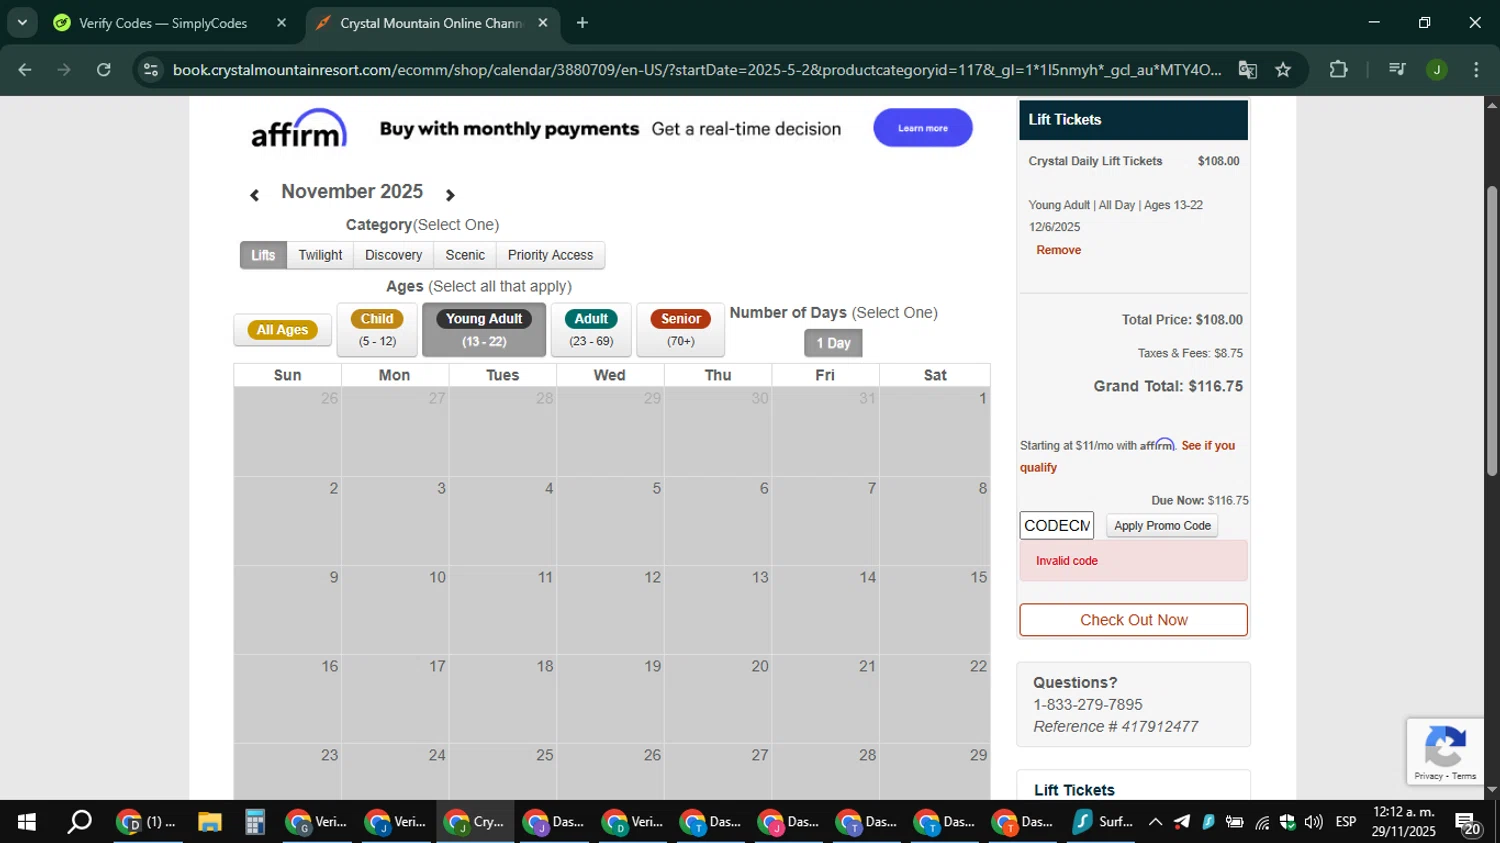Open Chrome three-dot menu
Viewport: 1500px width, 843px height.
1476,70
